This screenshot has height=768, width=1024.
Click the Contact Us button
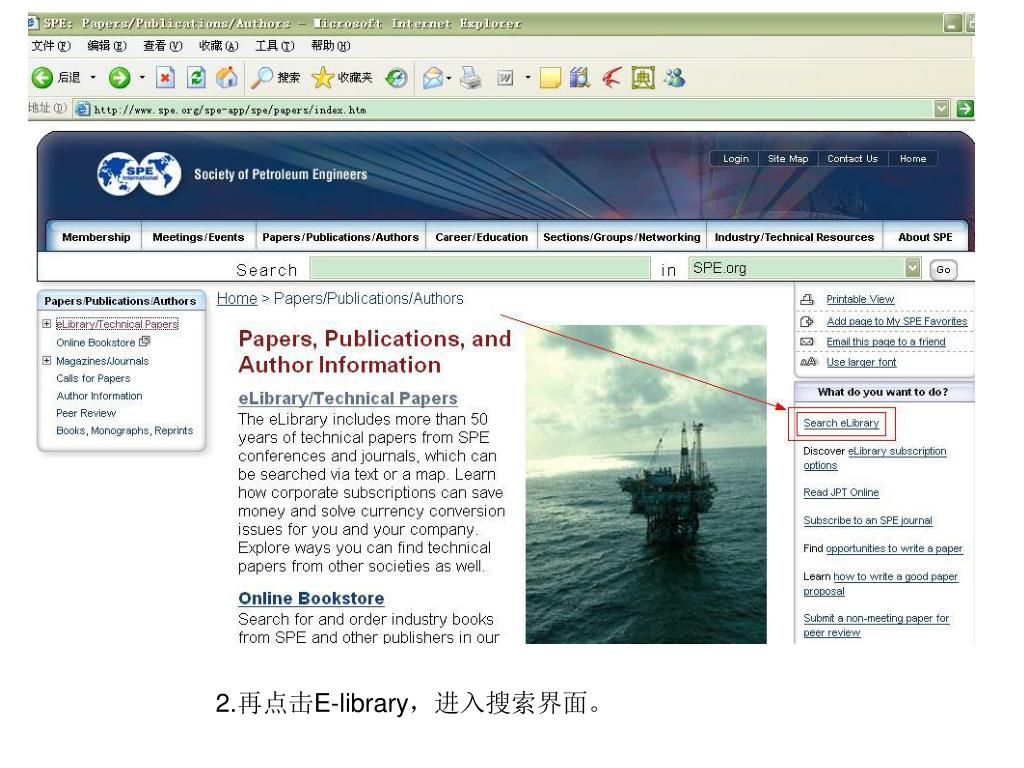click(852, 159)
